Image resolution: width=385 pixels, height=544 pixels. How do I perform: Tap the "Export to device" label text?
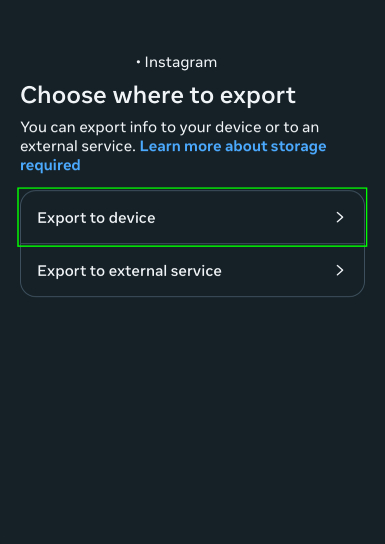pyautogui.click(x=96, y=218)
